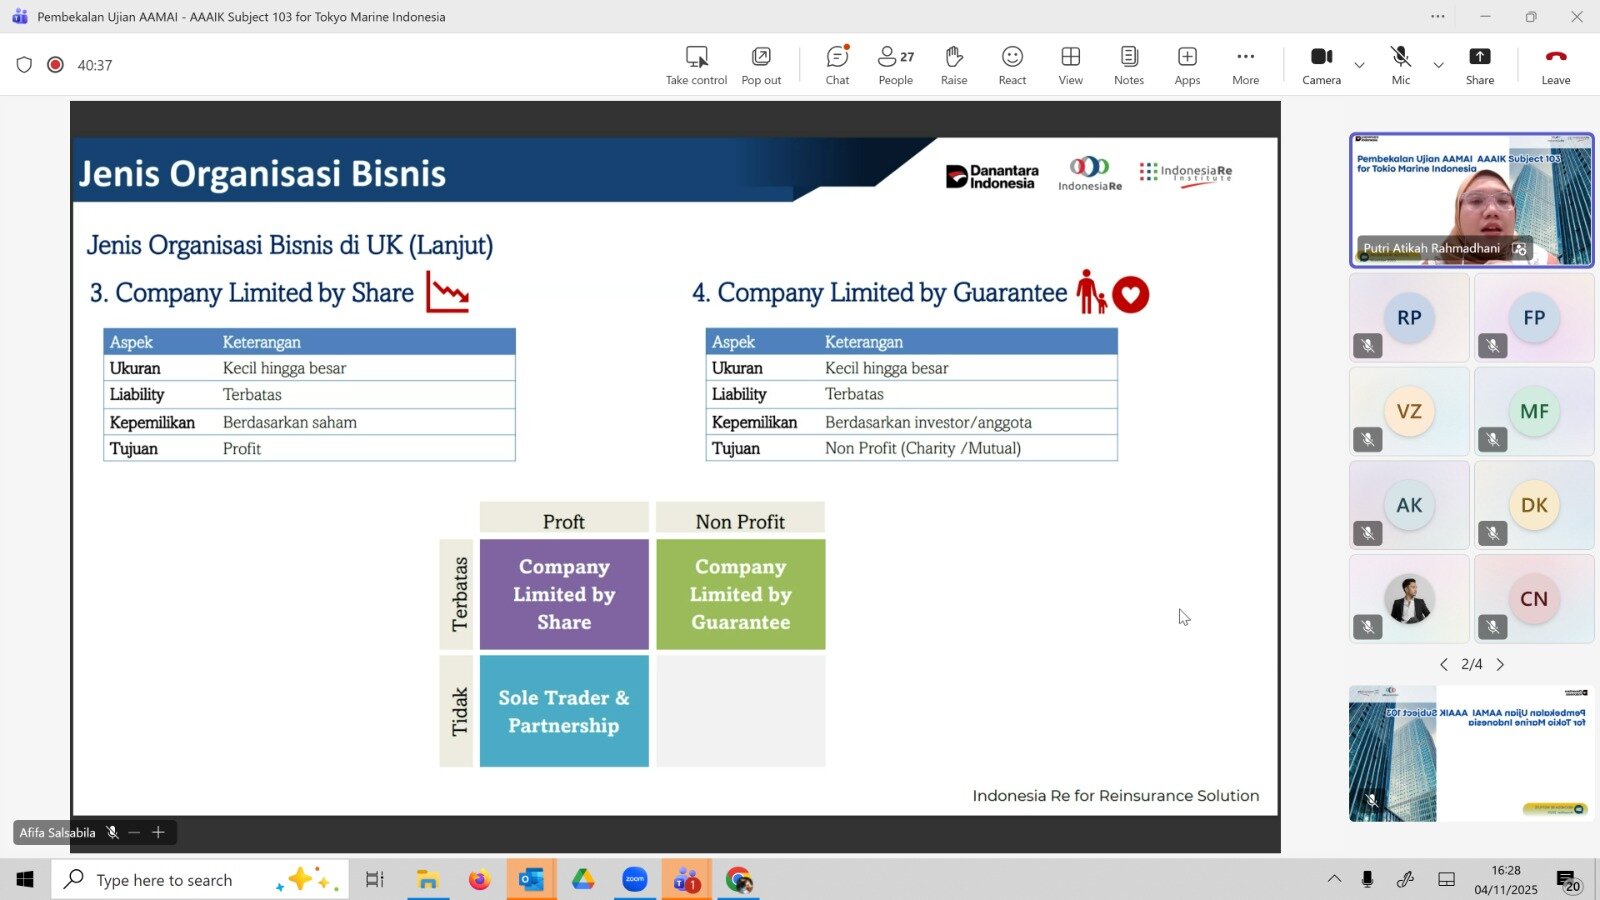This screenshot has width=1600, height=900.
Task: Go to previous participant page
Action: [1443, 664]
